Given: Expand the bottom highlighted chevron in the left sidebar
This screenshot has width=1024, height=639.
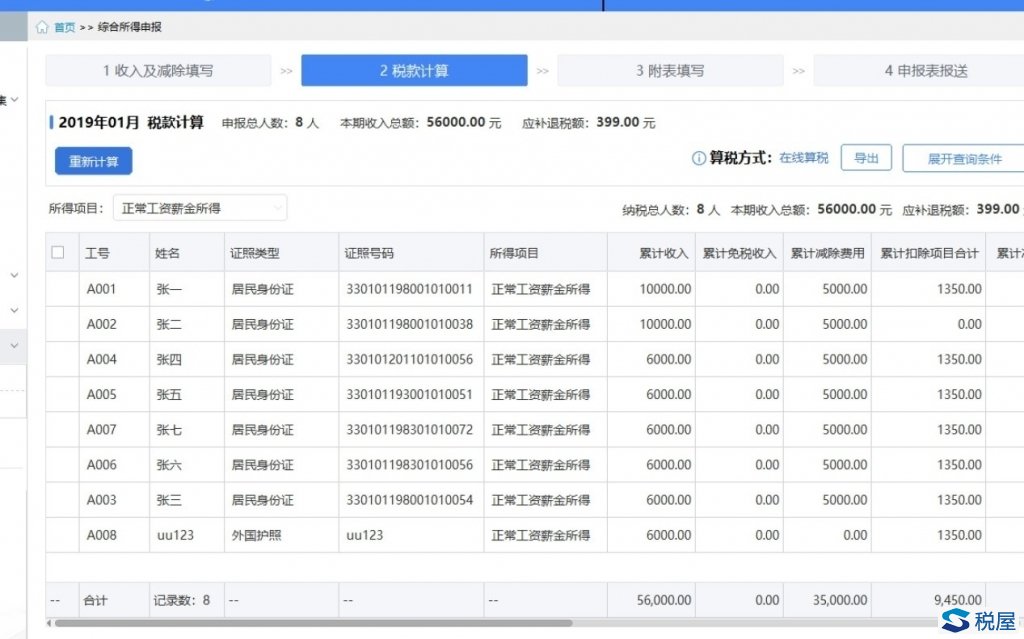Looking at the screenshot, I should [x=14, y=346].
